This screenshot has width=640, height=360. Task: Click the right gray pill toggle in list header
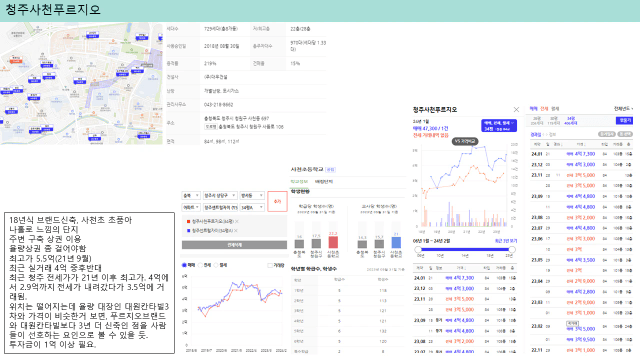tap(625, 134)
